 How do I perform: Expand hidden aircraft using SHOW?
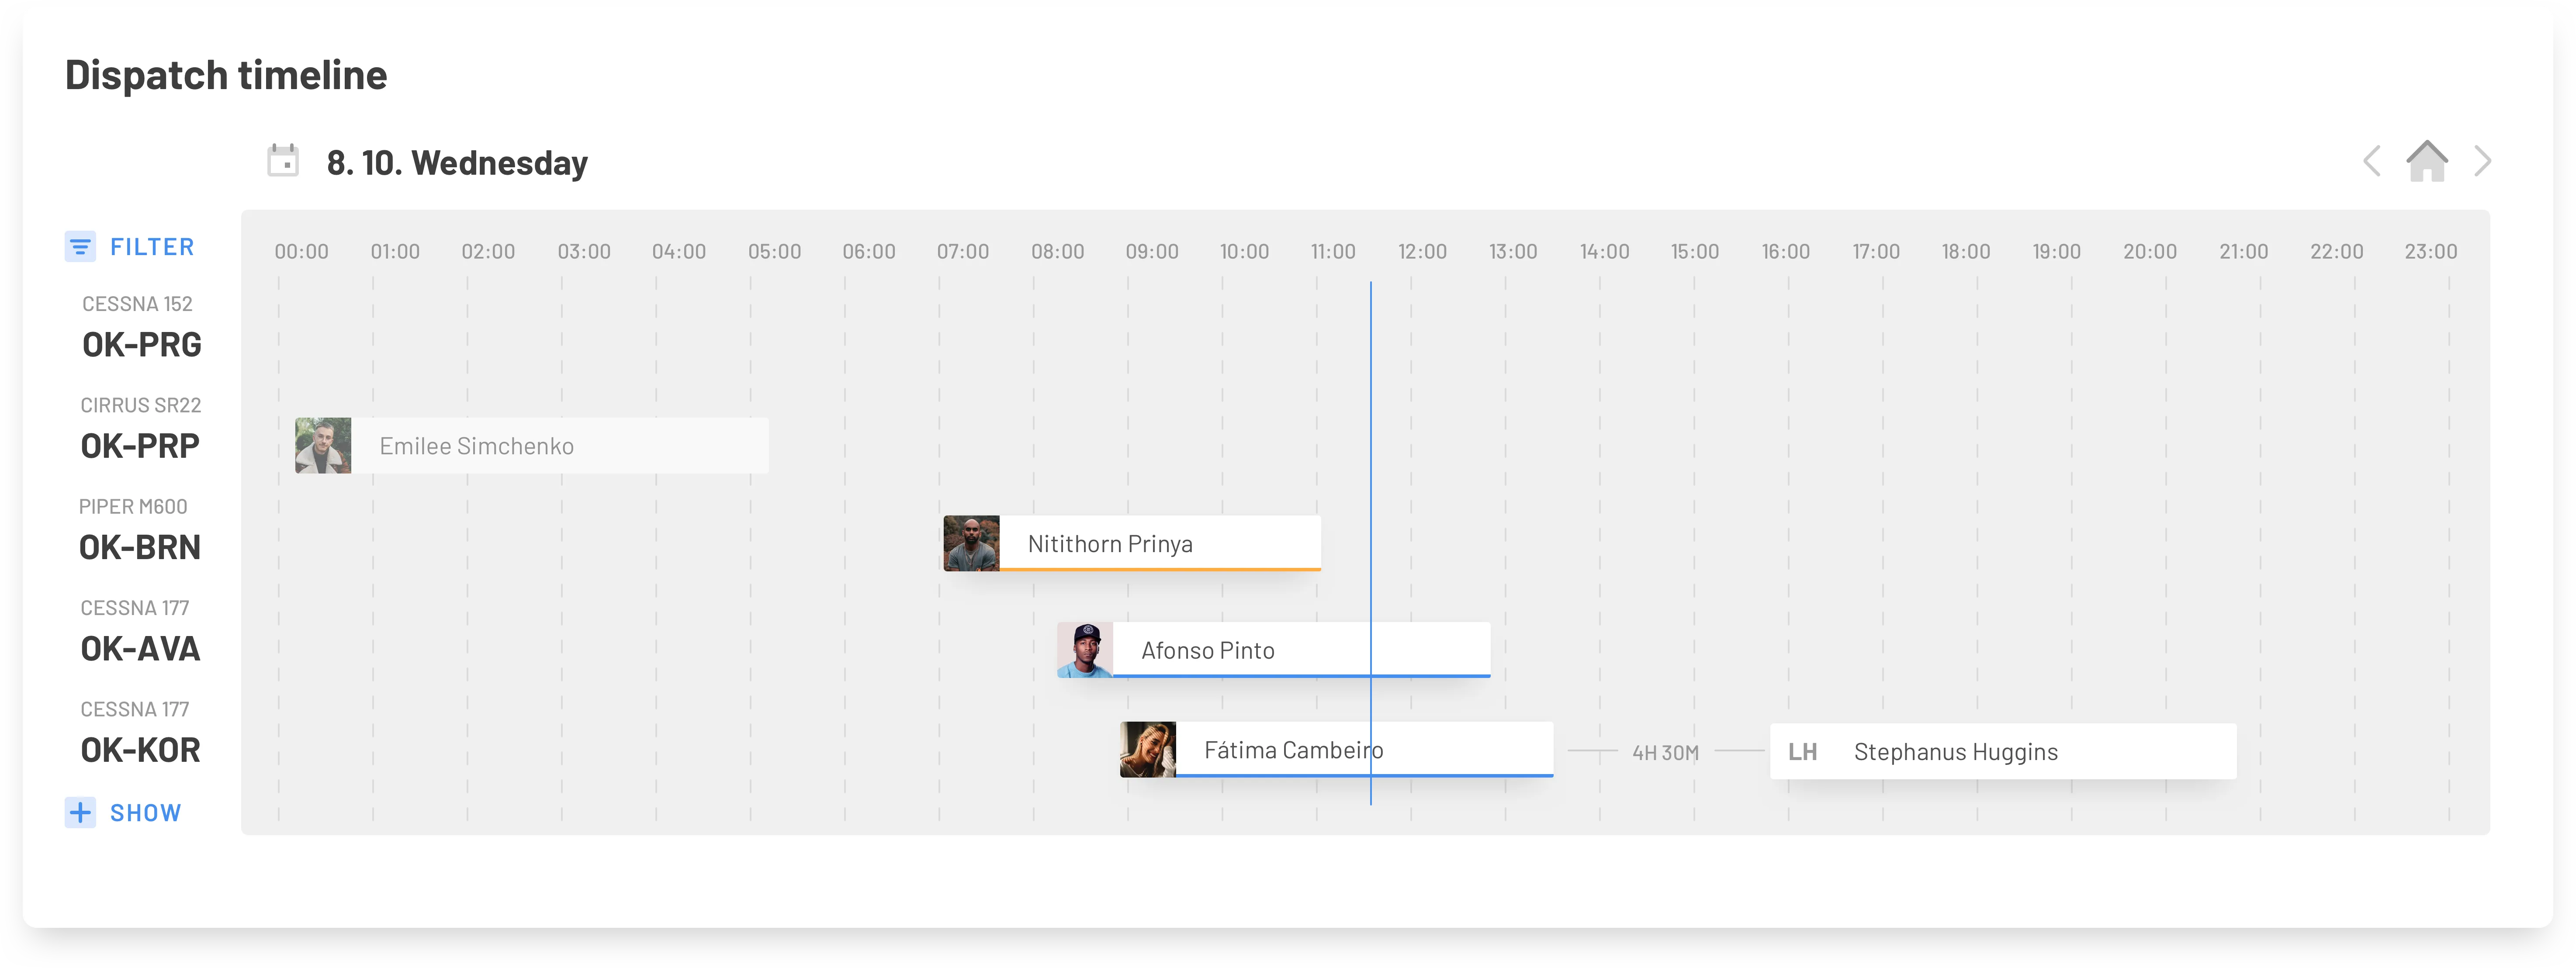tap(145, 812)
